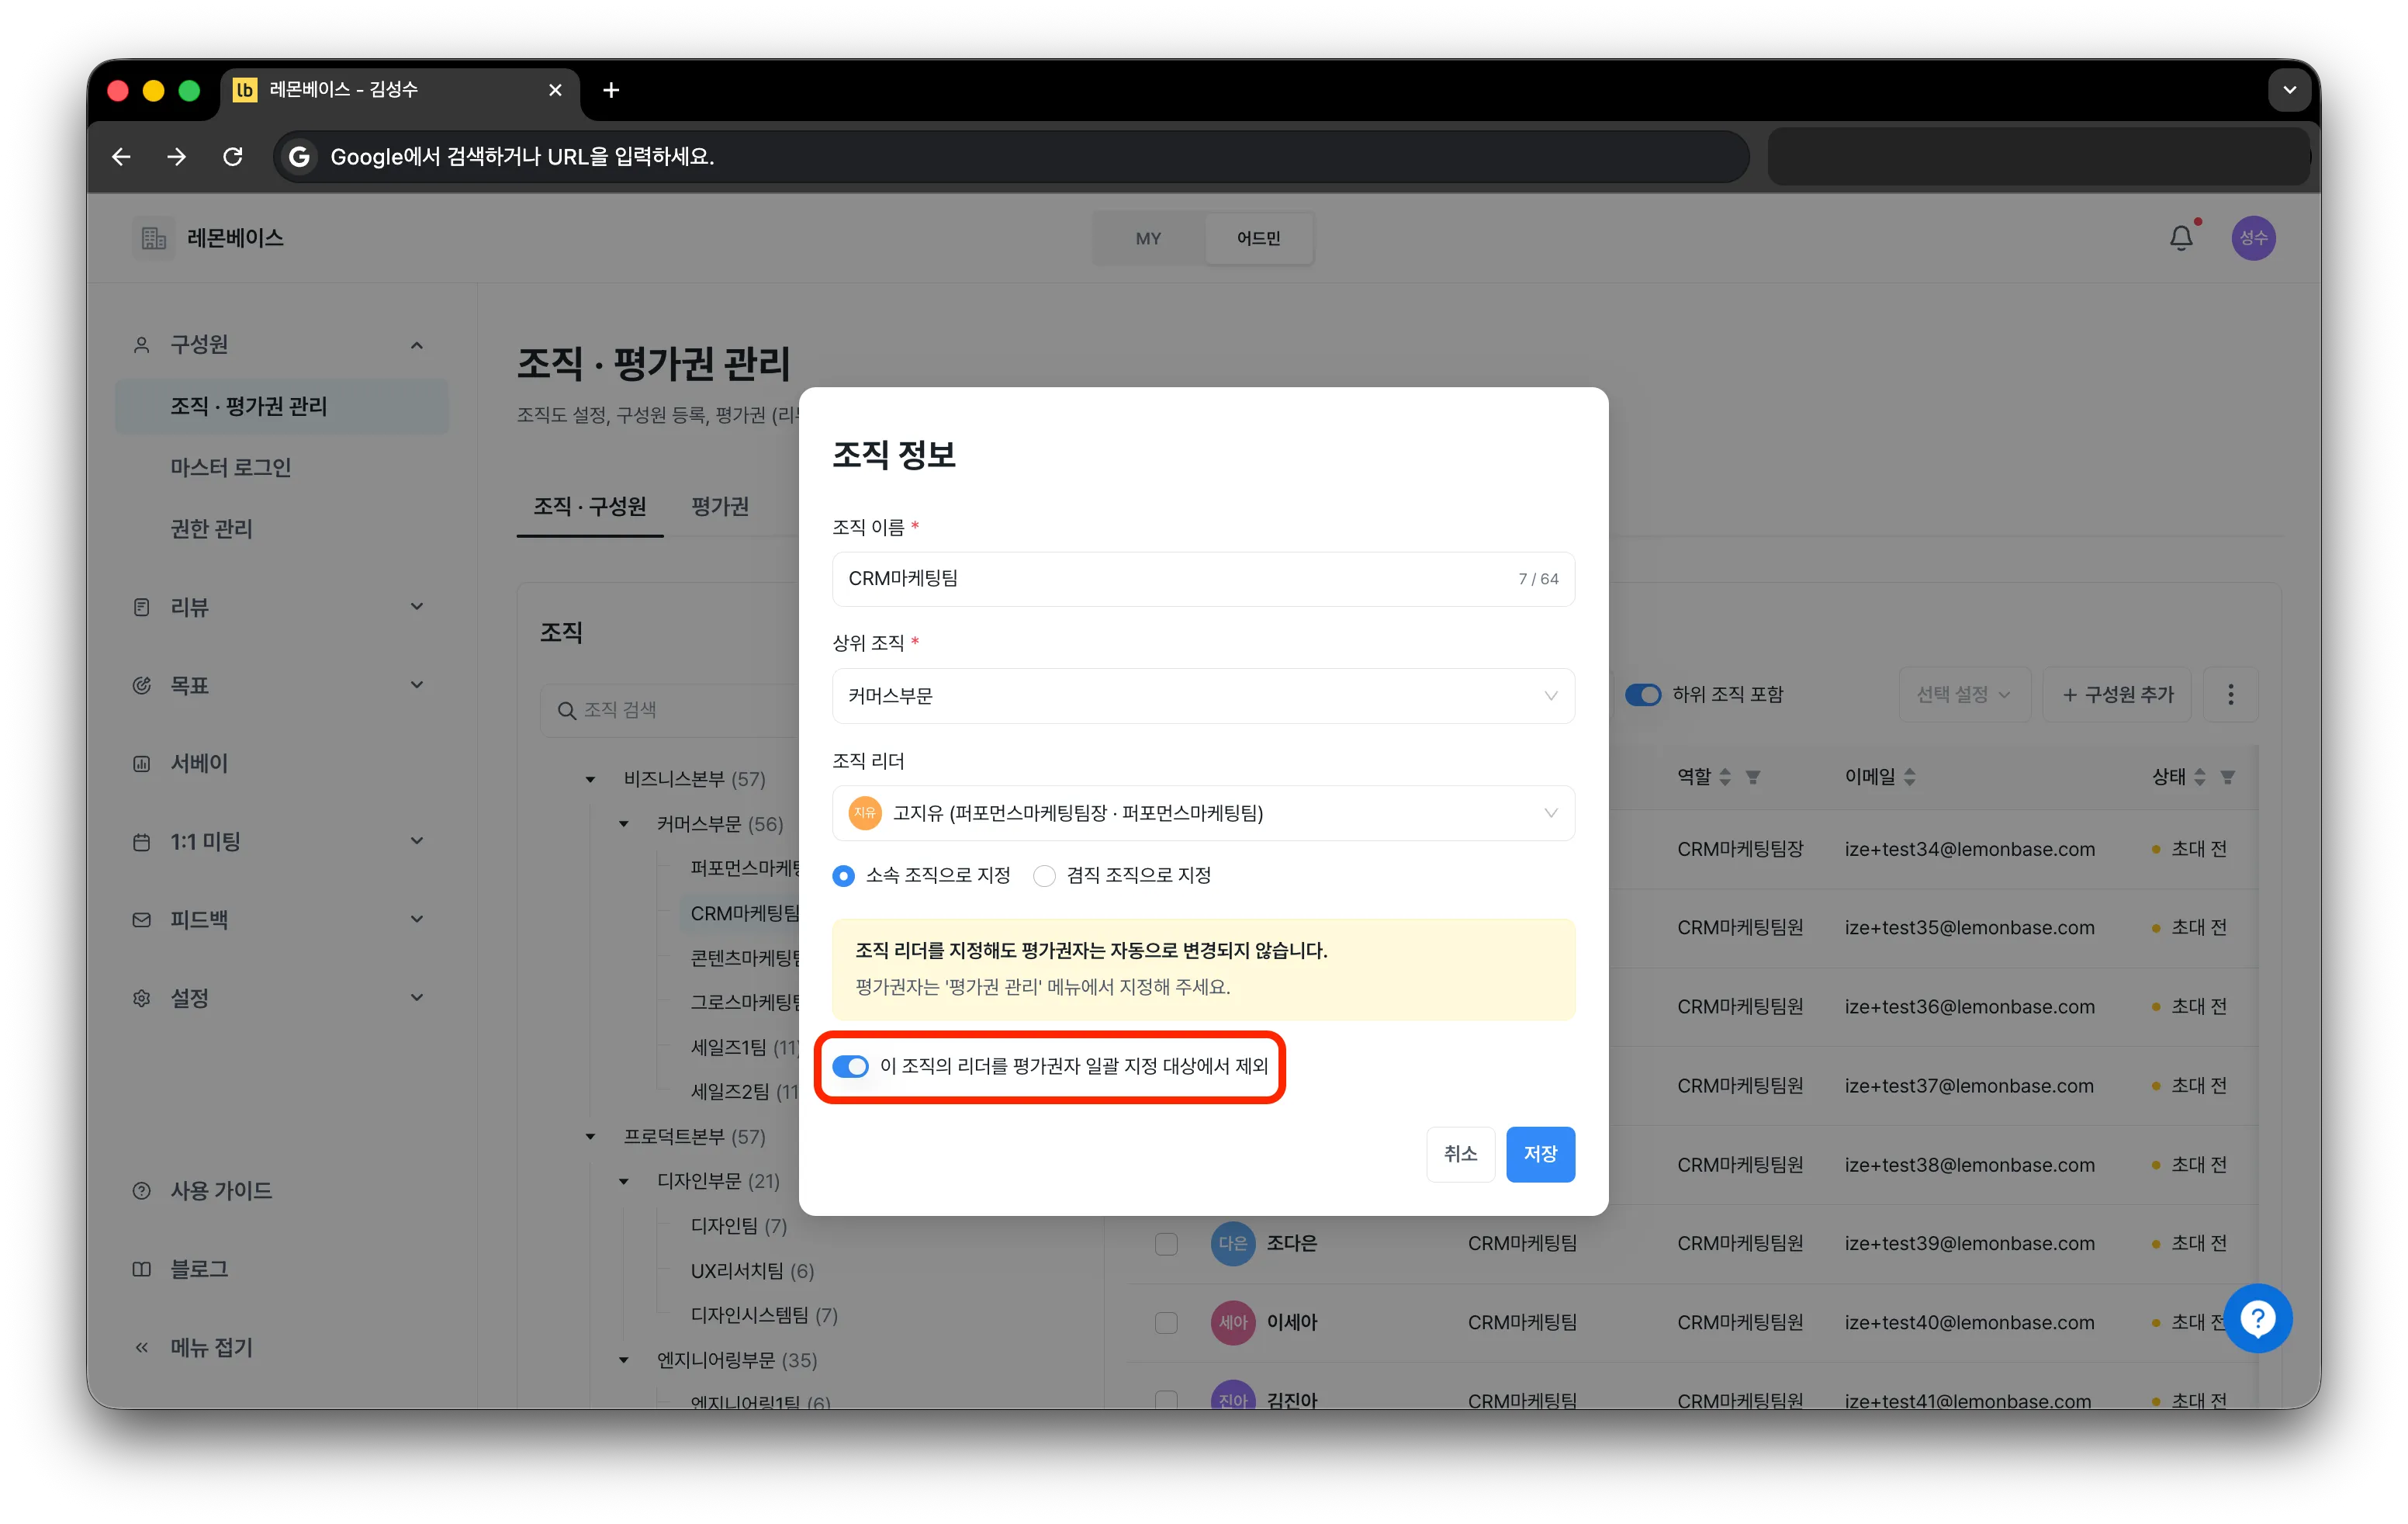Select 겸직 조직으로 지정 radio option
The width and height of the screenshot is (2408, 1524).
pos(1044,876)
